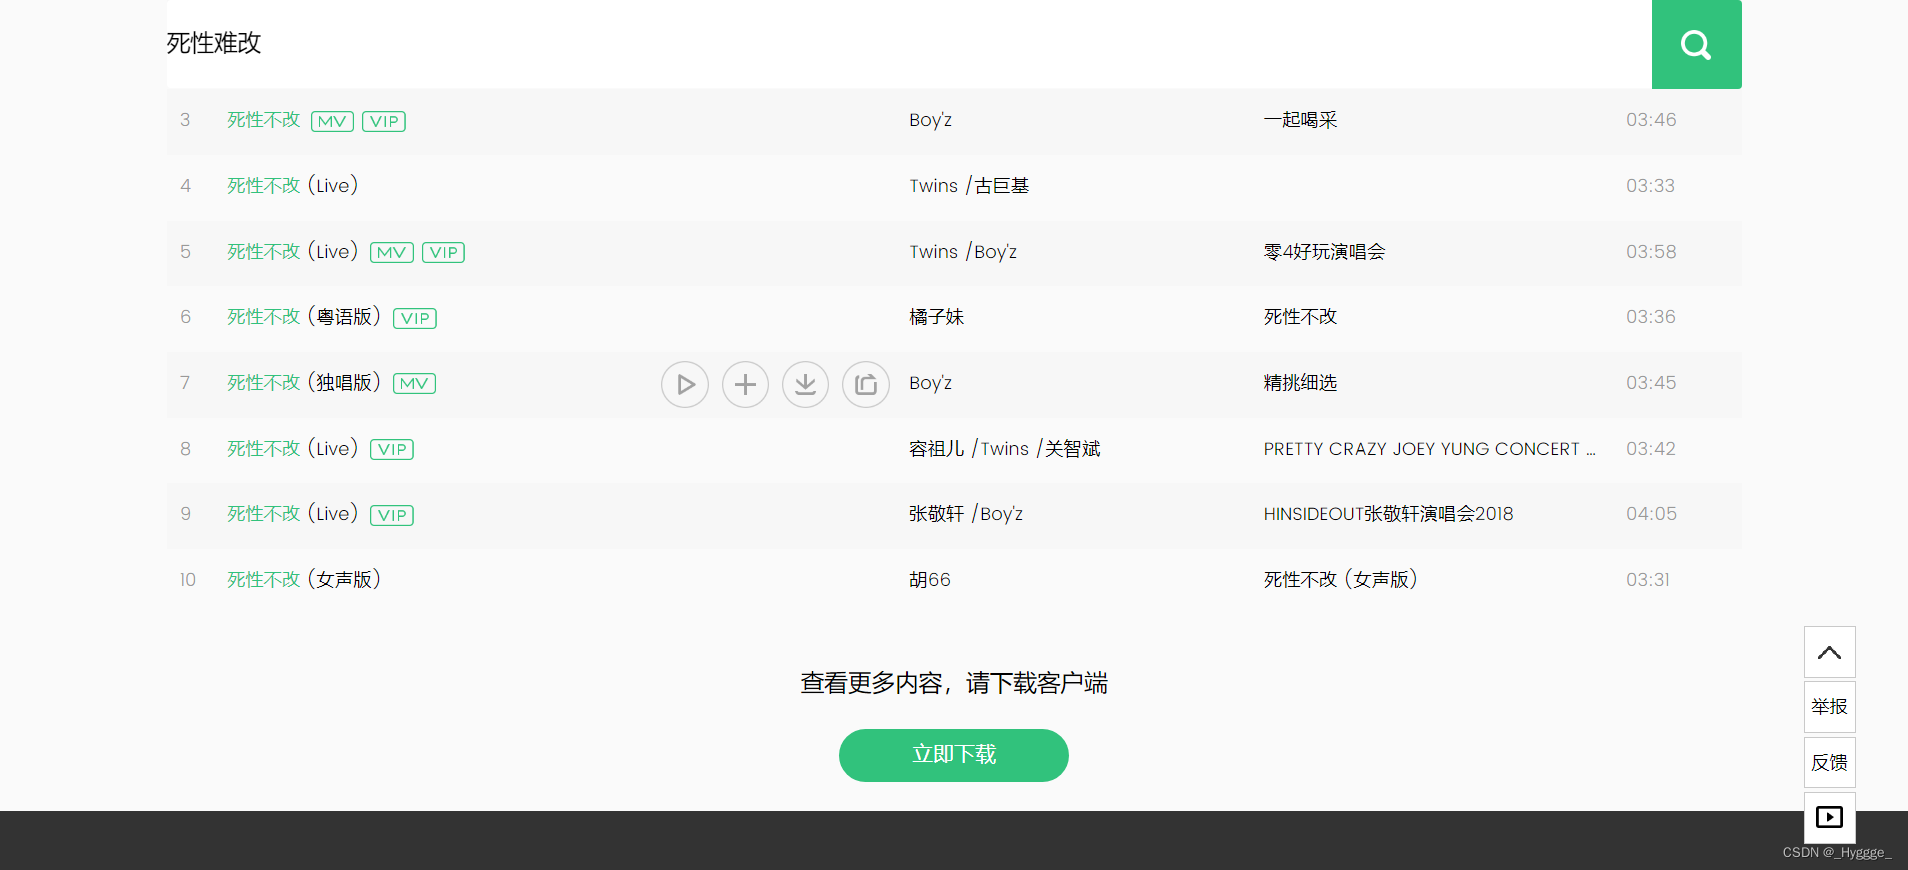
Task: Click VIP badge on song 3 row
Action: pyautogui.click(x=384, y=121)
